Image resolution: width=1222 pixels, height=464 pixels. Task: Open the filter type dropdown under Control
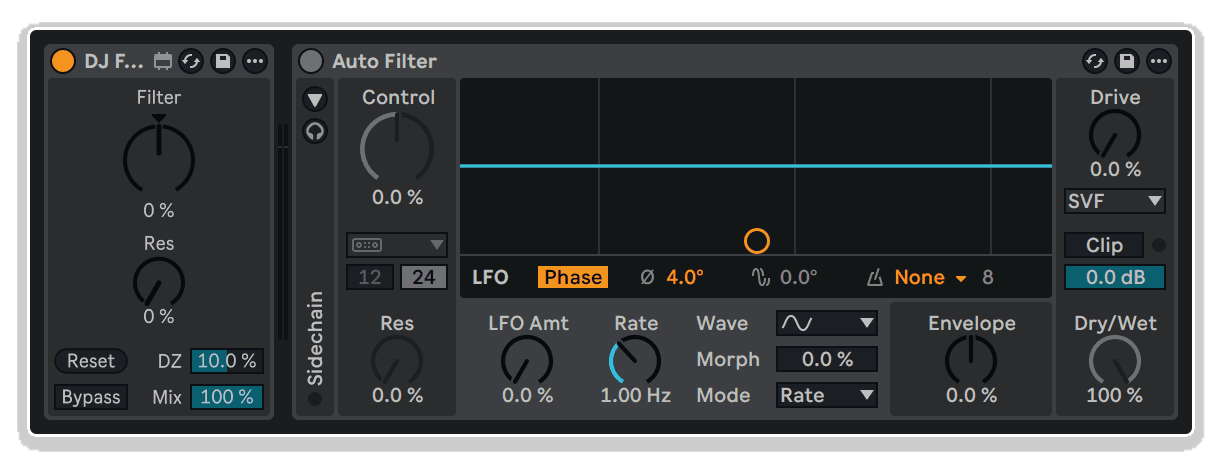[397, 245]
